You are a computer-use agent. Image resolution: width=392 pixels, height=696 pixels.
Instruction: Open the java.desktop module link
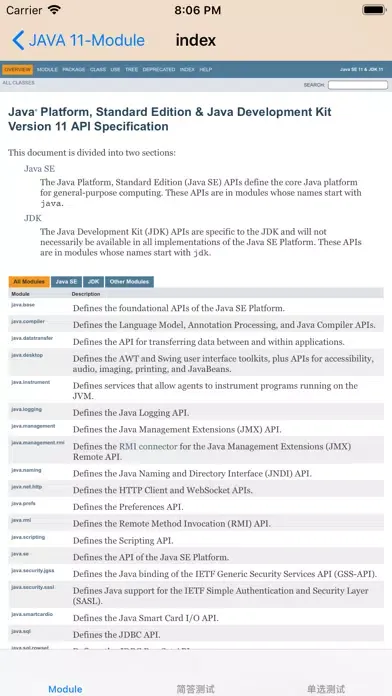click(27, 355)
